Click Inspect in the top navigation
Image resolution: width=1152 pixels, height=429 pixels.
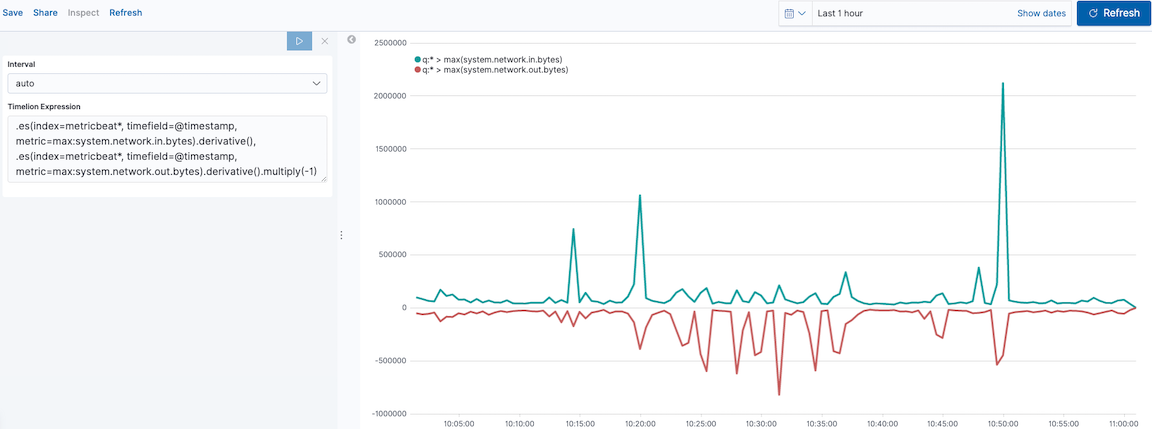[83, 13]
